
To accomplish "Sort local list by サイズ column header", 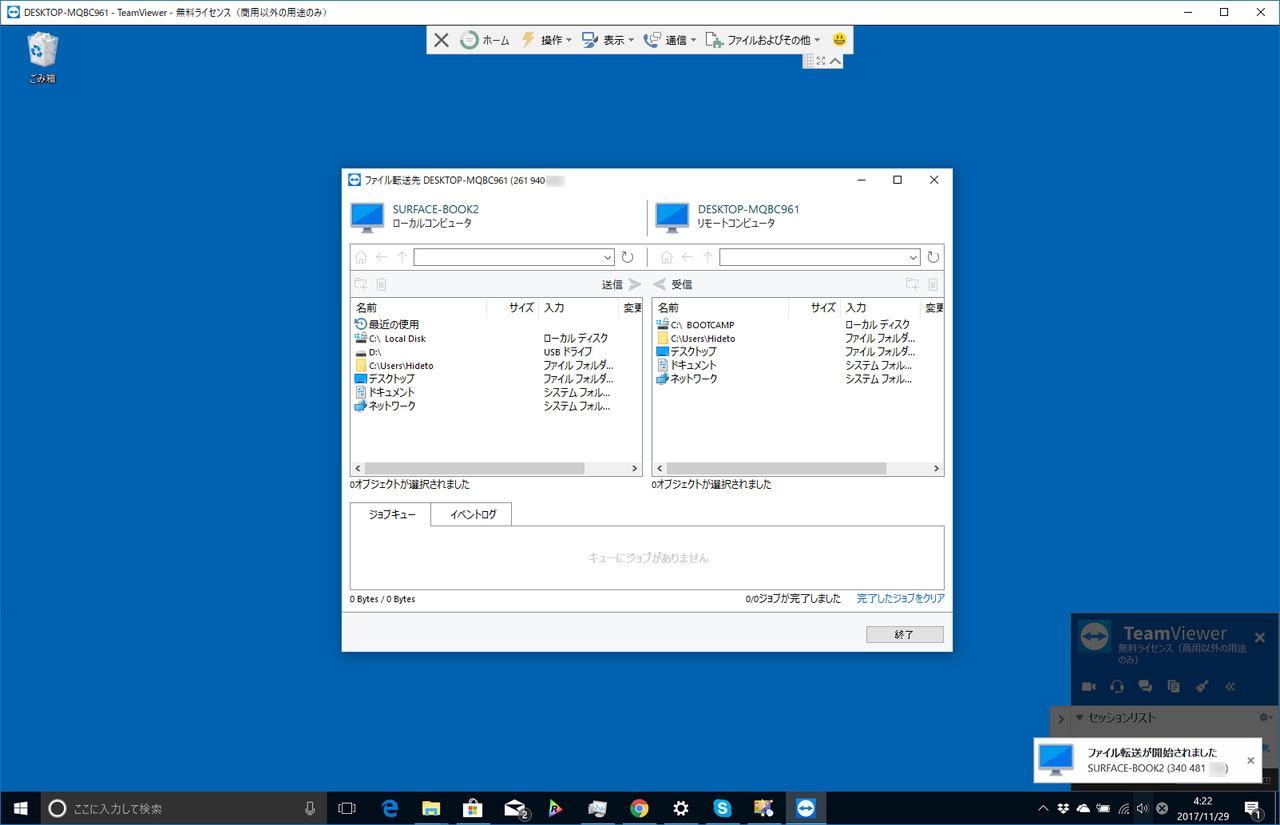I will click(x=513, y=308).
